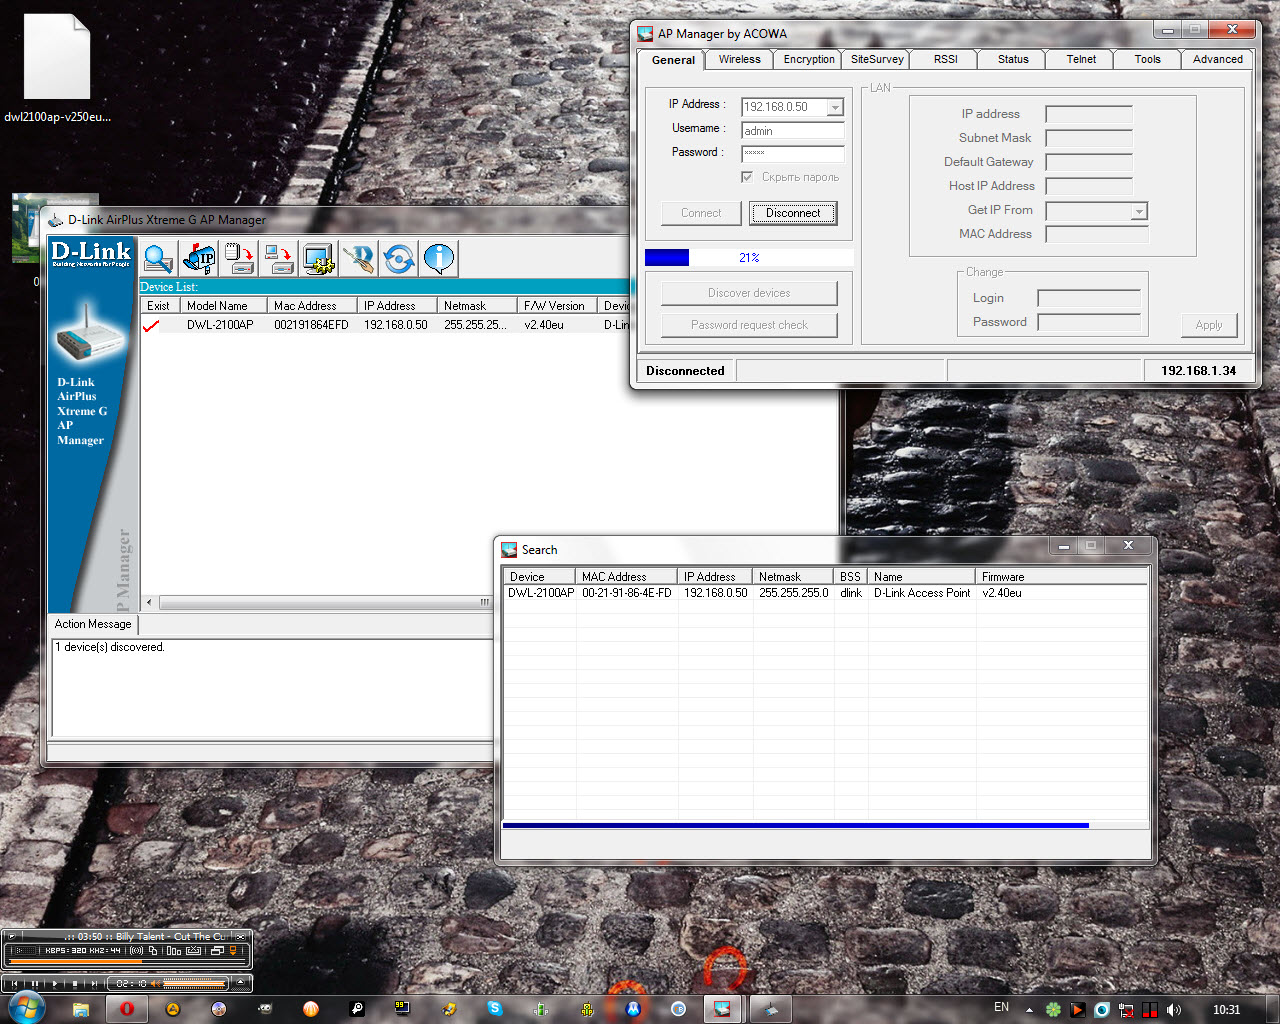Screen dimensions: 1280x1024
Task: Adjust the mini player volume slider
Action: tap(194, 984)
